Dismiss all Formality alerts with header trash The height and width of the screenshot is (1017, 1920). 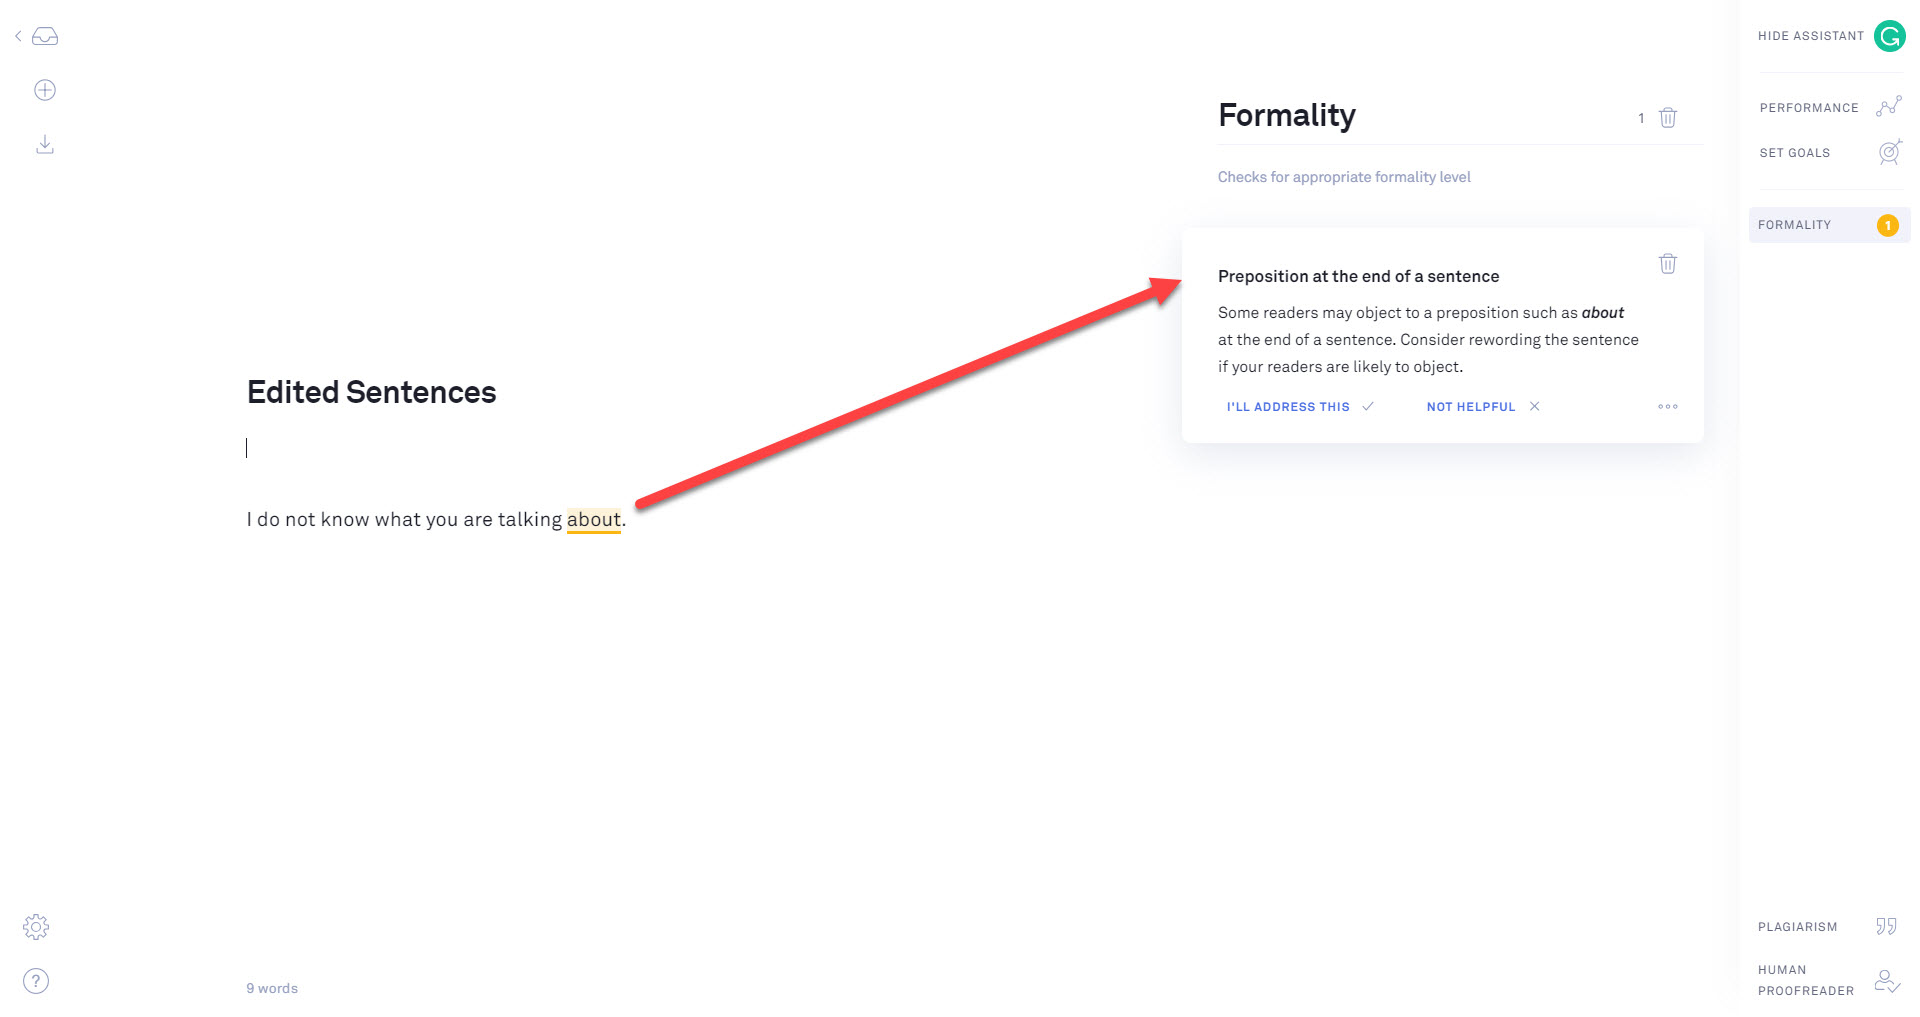pyautogui.click(x=1667, y=118)
